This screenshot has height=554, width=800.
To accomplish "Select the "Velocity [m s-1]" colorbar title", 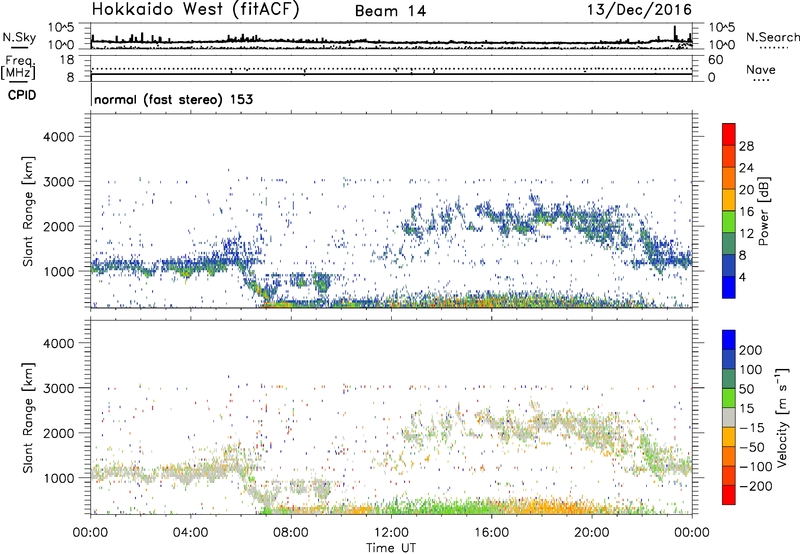I will pyautogui.click(x=782, y=418).
